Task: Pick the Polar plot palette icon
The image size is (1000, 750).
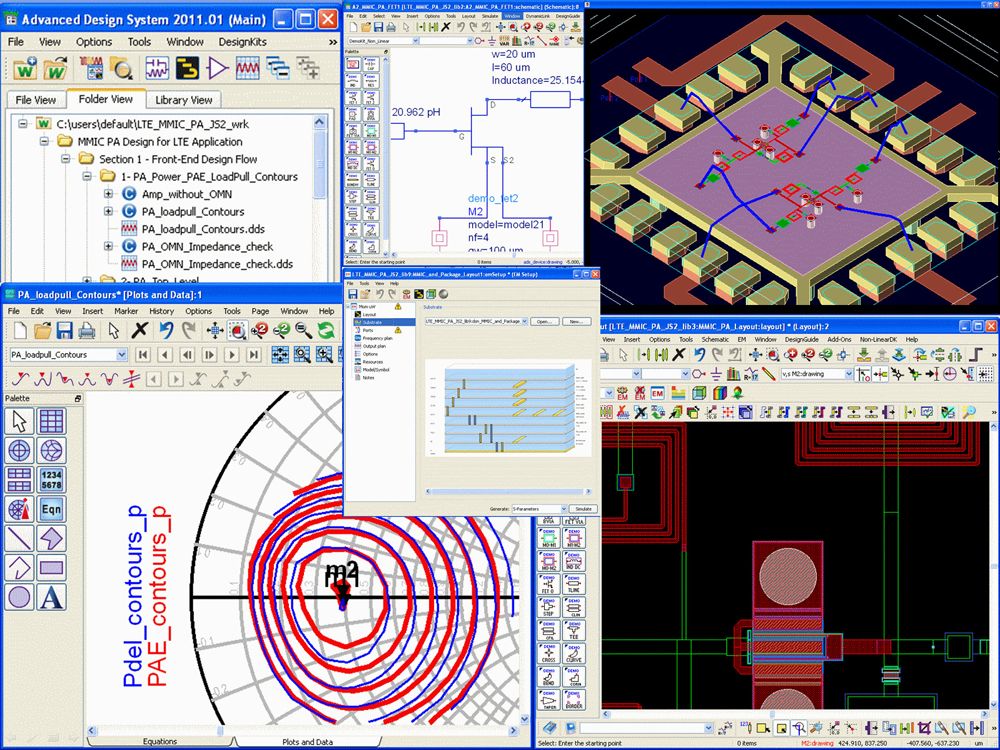Action: pos(19,451)
